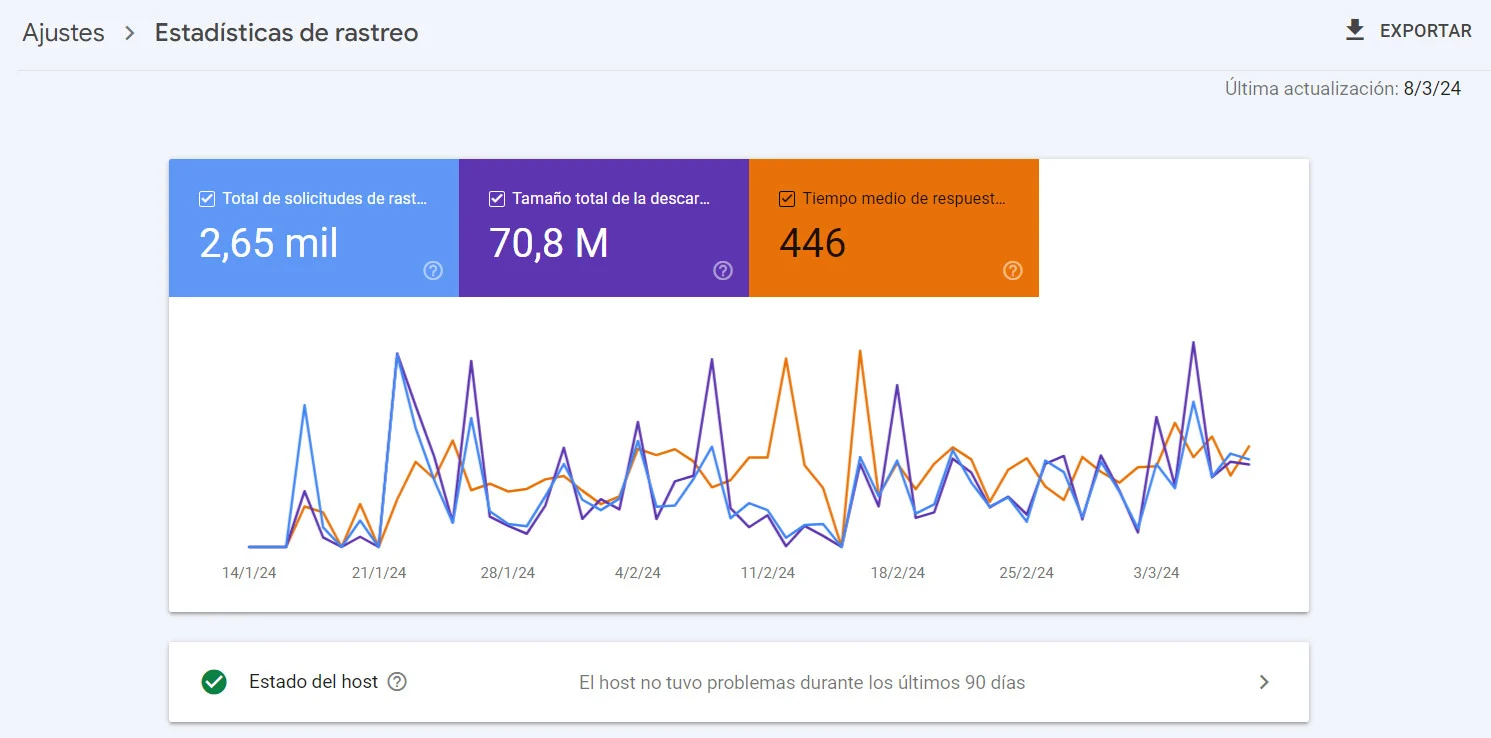1491x738 pixels.
Task: Open help for Total de solicitudes card
Action: click(x=433, y=270)
